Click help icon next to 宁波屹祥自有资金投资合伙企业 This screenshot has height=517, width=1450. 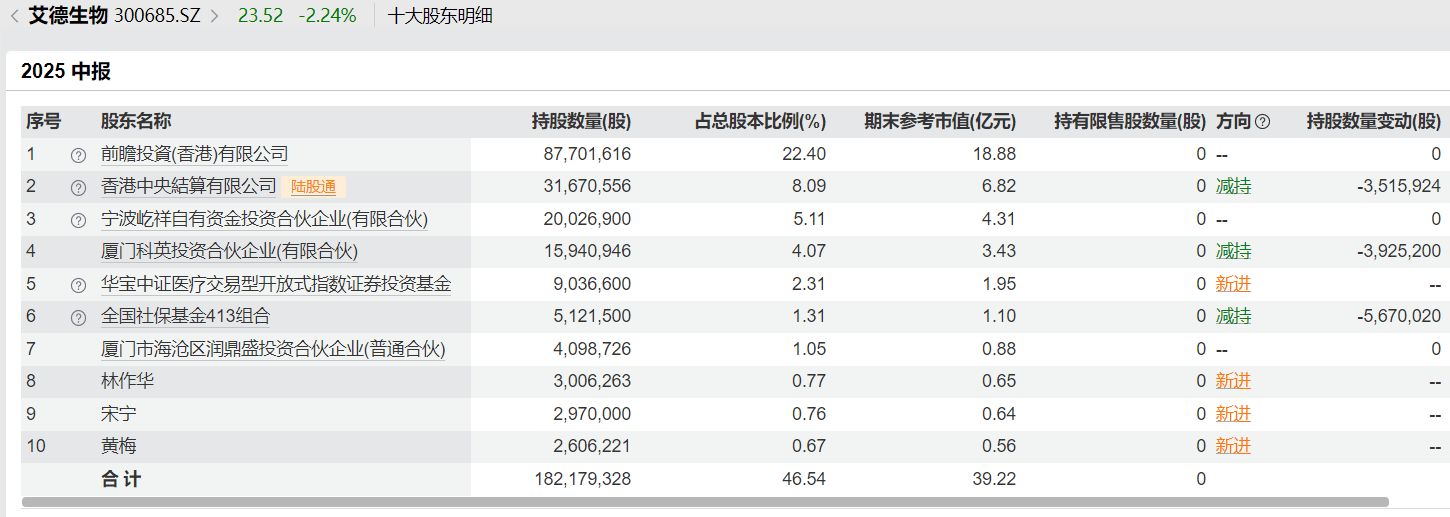coord(78,220)
